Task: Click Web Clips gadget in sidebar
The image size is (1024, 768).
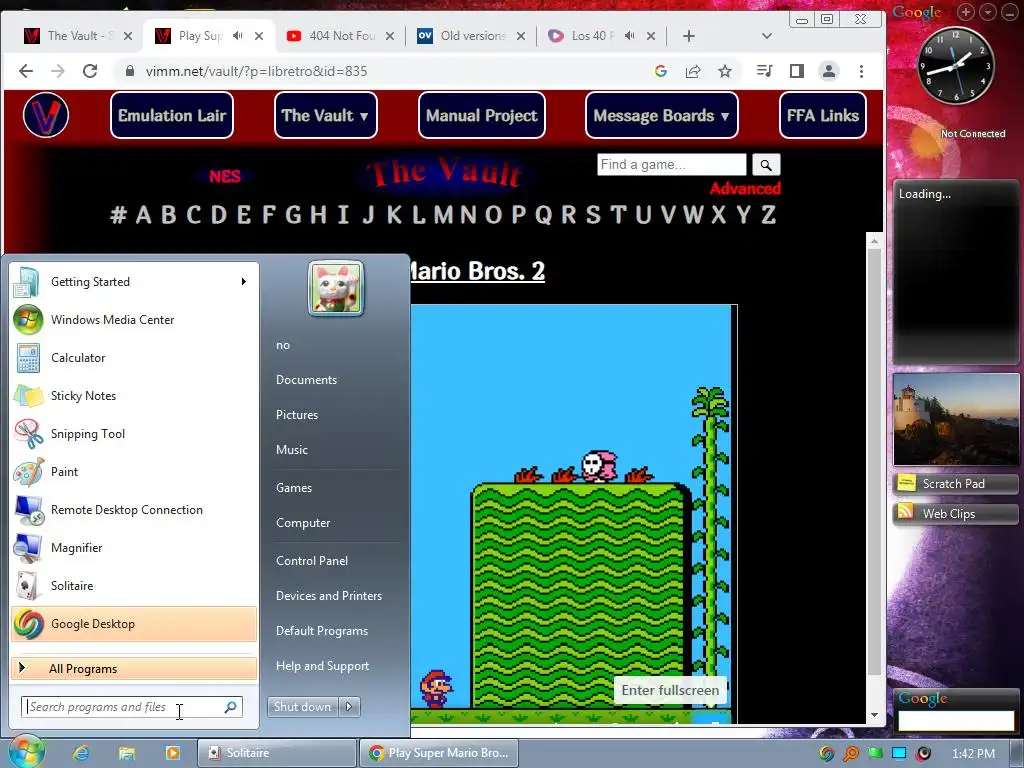Action: click(x=955, y=514)
